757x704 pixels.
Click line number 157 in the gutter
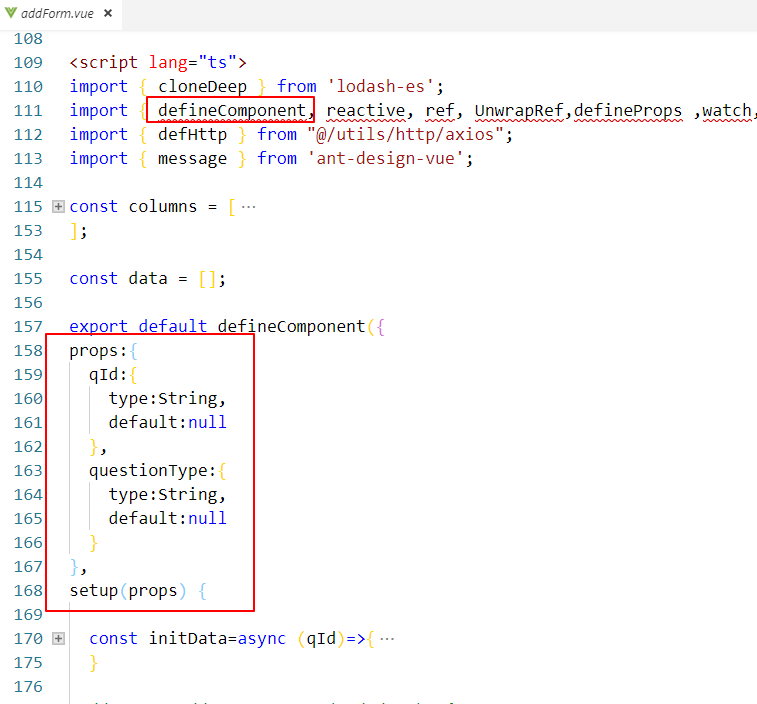(x=28, y=326)
